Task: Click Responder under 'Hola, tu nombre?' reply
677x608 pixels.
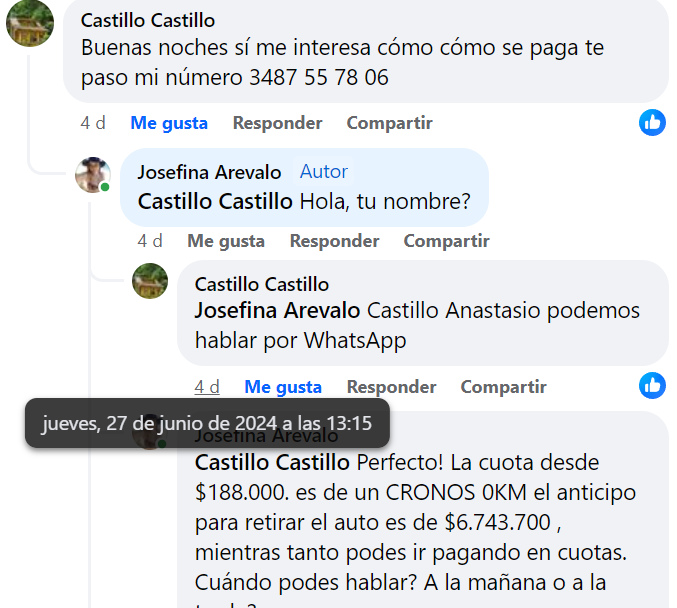Action: click(334, 241)
